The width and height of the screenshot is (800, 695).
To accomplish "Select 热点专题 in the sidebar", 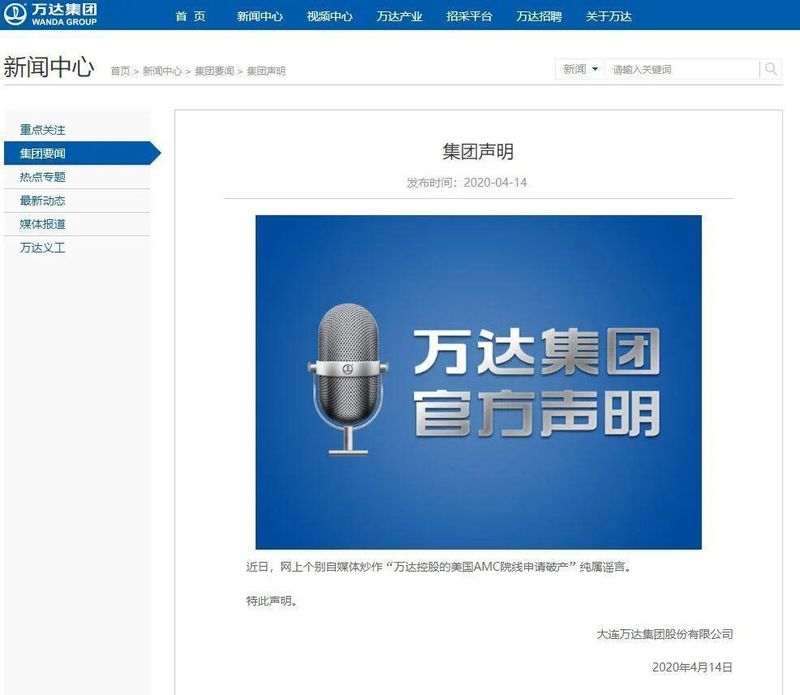I will pyautogui.click(x=77, y=177).
